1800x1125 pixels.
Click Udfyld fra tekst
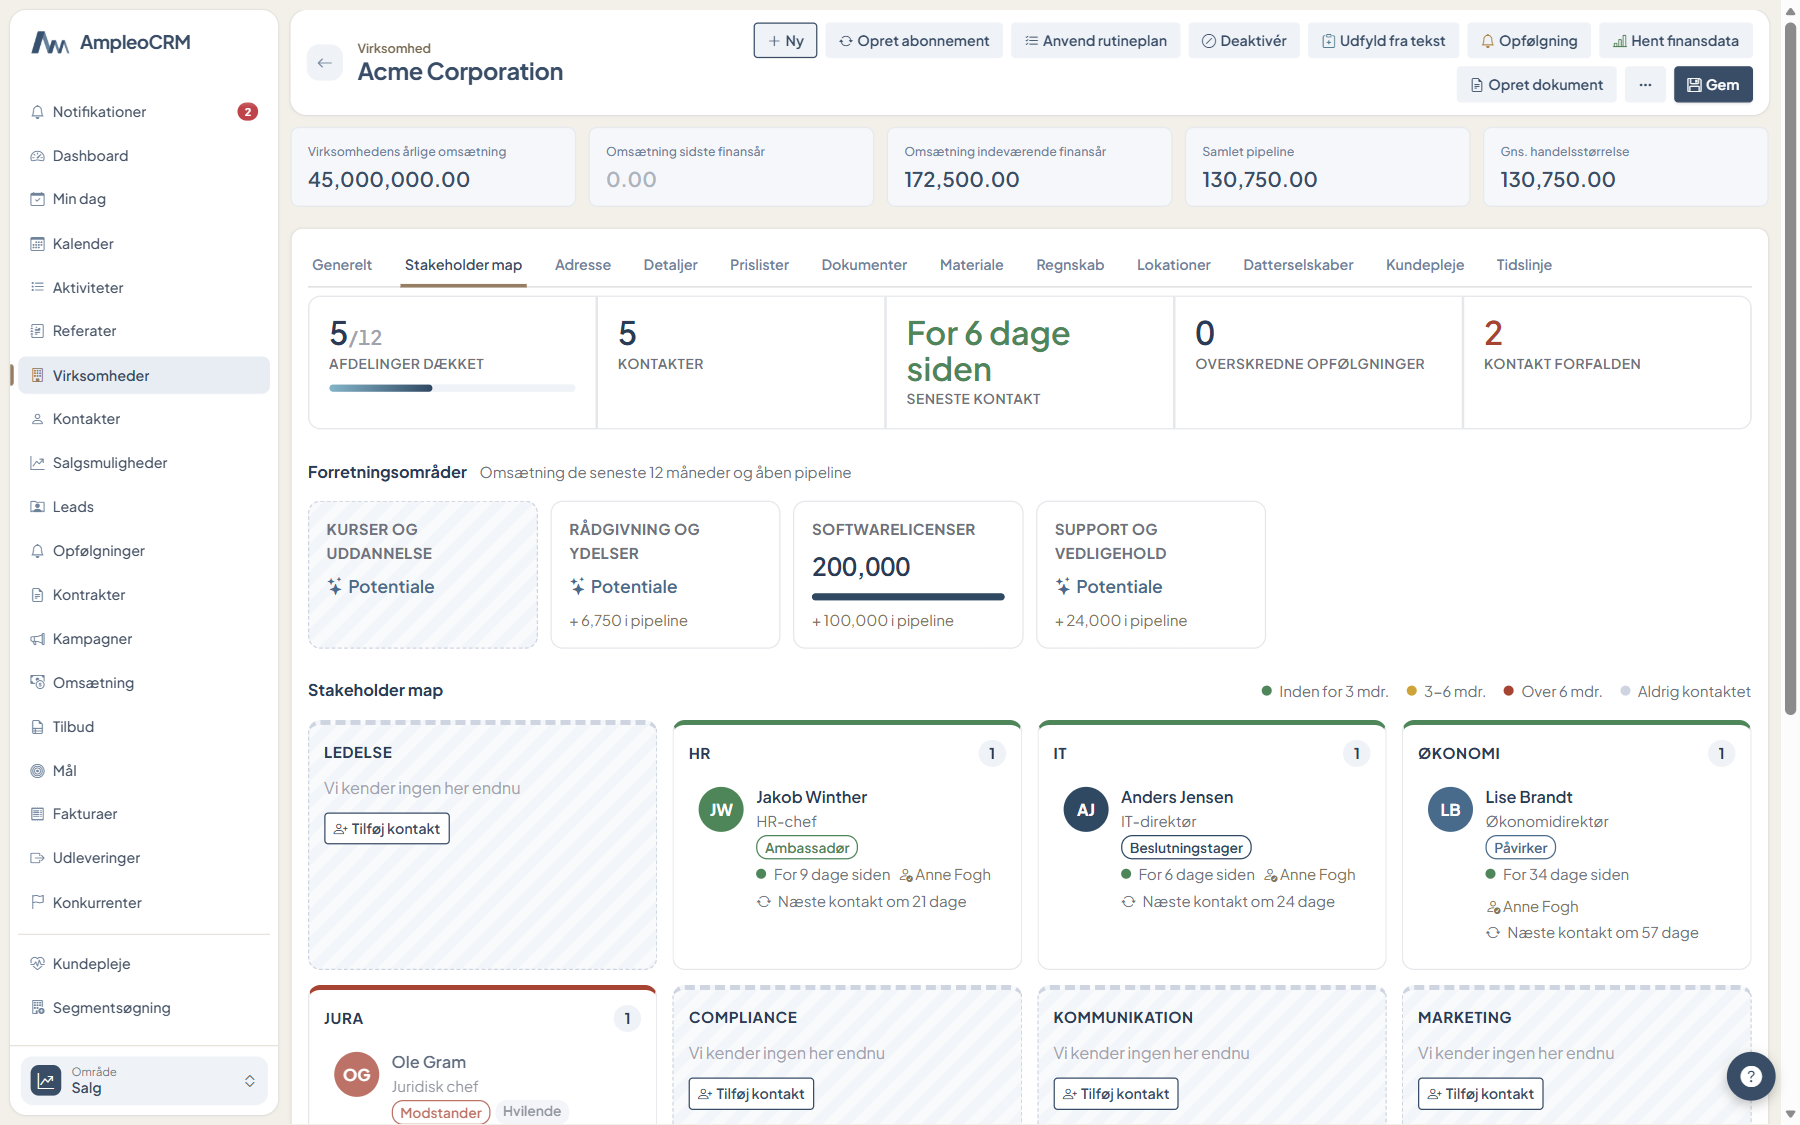(x=1383, y=41)
